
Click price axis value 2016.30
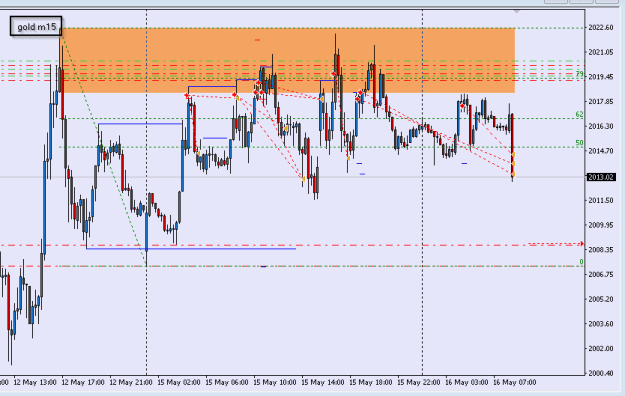pyautogui.click(x=601, y=126)
